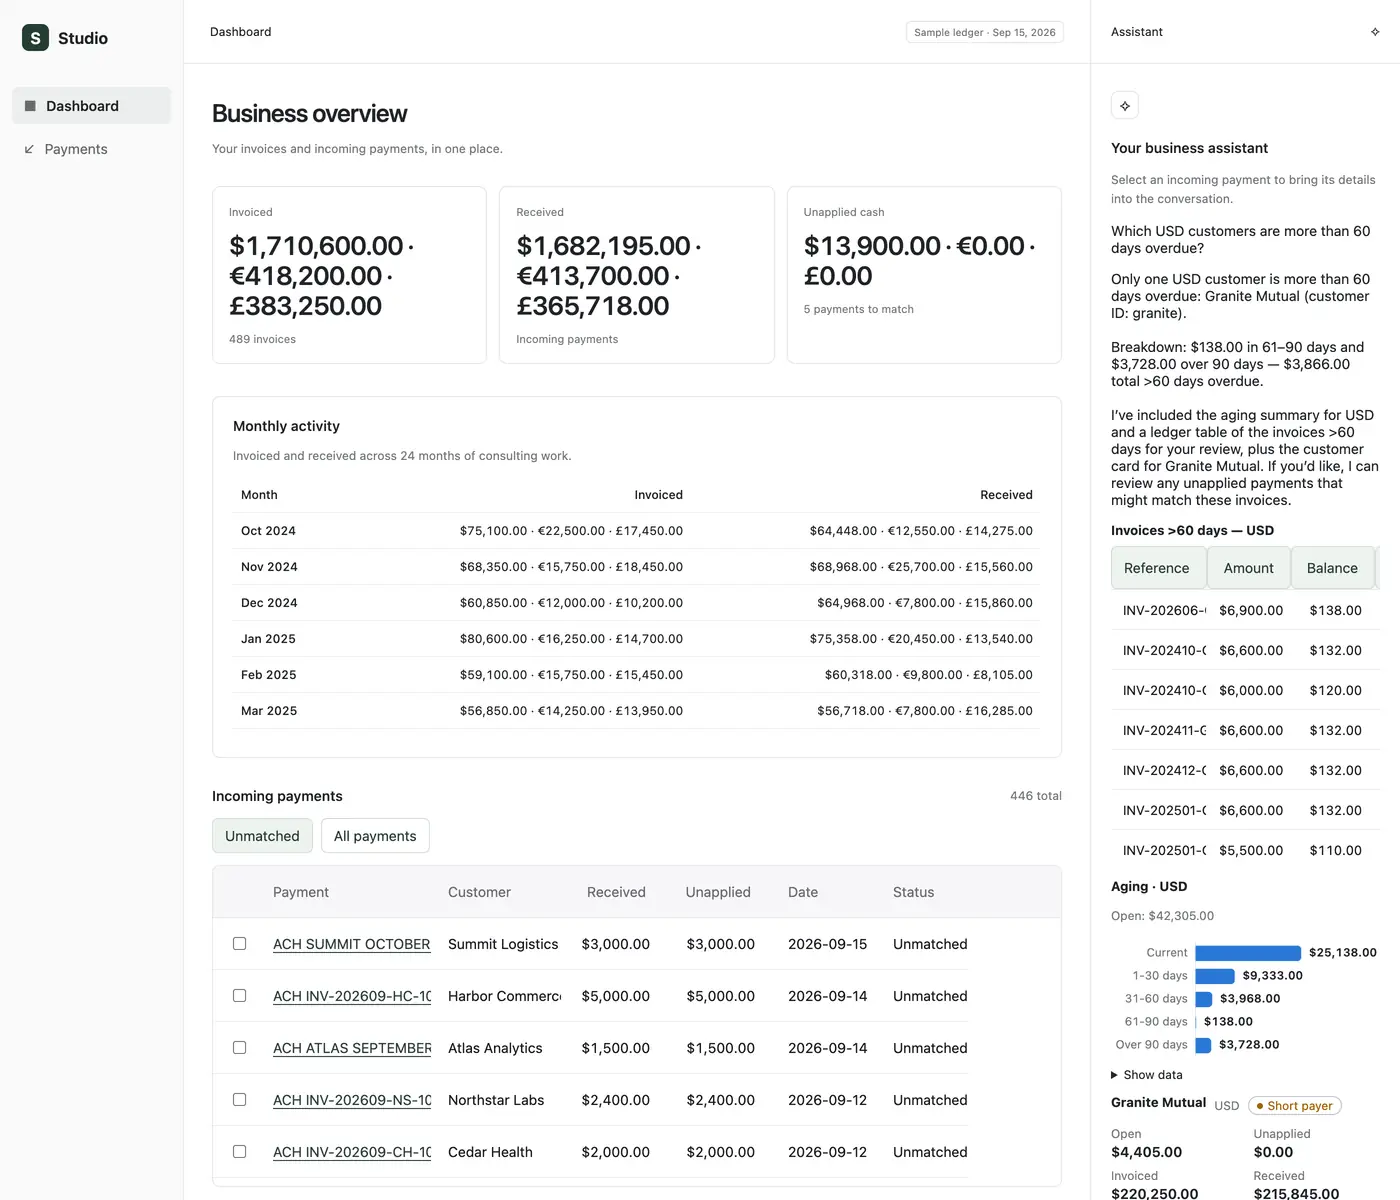
Task: Click the Balance column header in assistant table
Action: coord(1333,568)
